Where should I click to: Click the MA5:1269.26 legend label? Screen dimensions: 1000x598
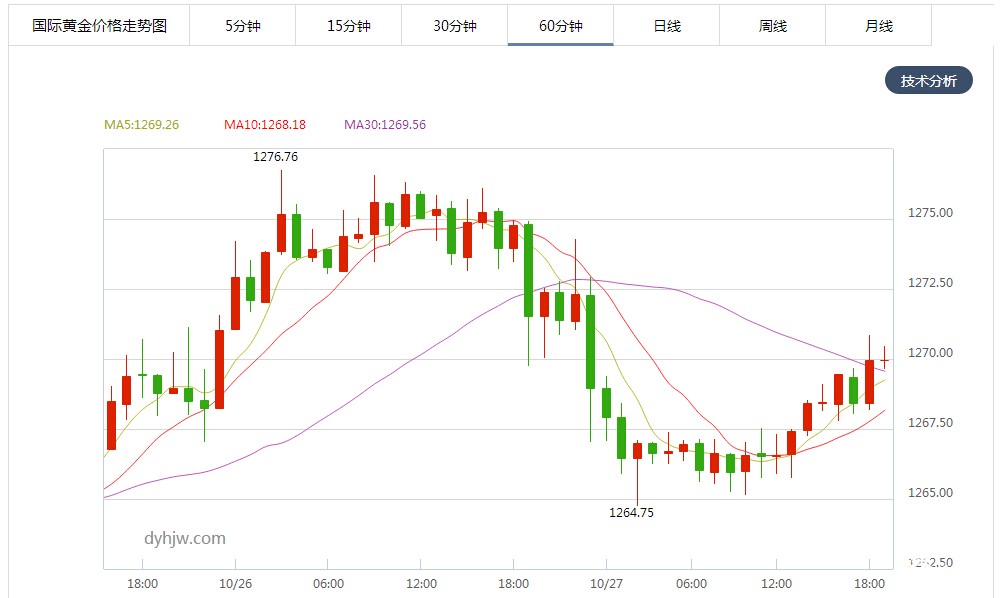(x=141, y=125)
